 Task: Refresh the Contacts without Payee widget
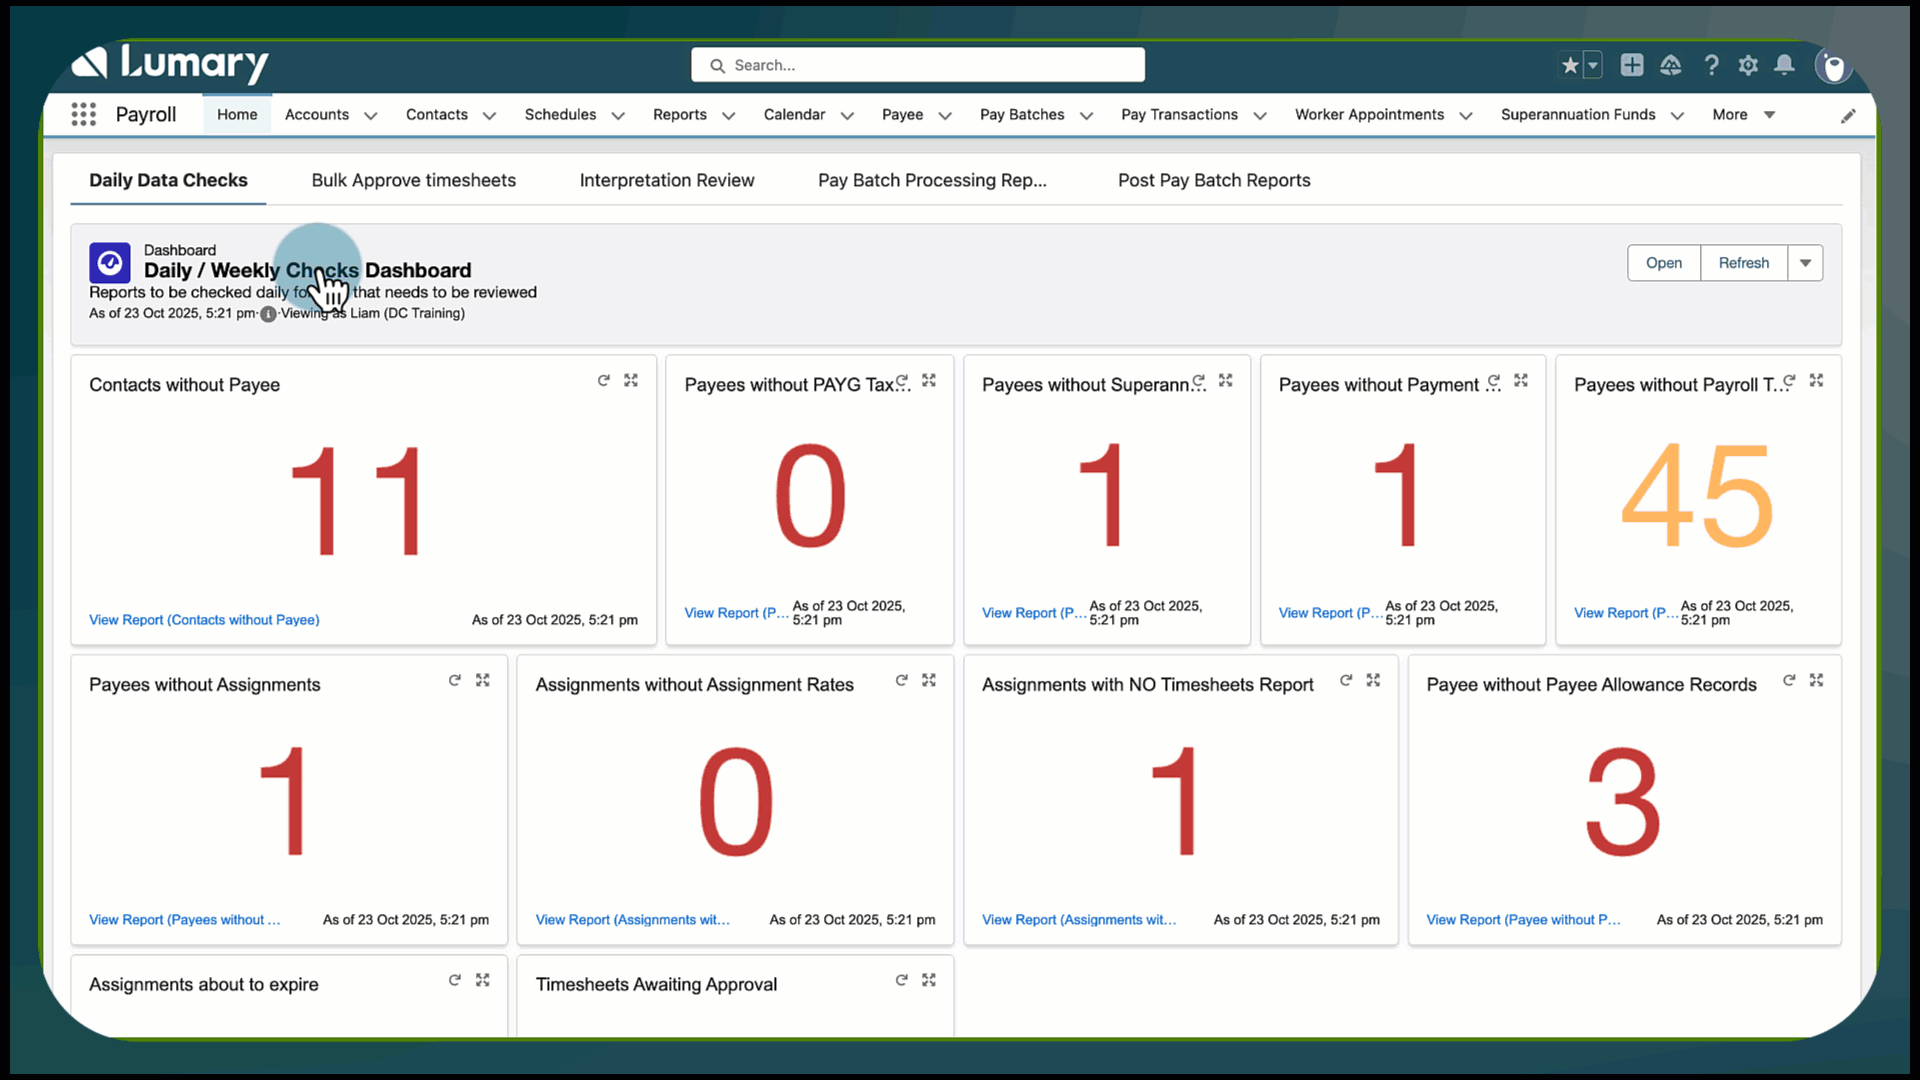click(603, 380)
